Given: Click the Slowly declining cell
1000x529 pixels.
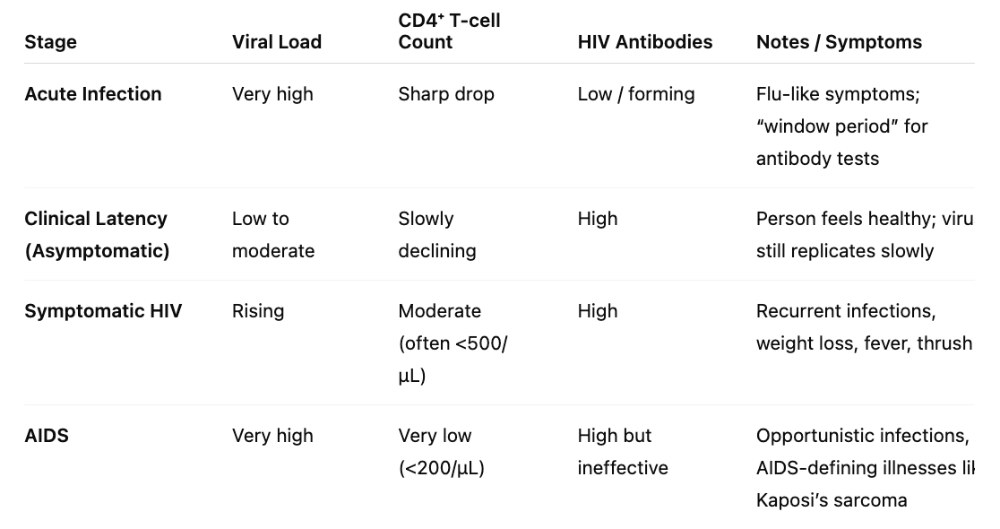Looking at the screenshot, I should pos(436,234).
